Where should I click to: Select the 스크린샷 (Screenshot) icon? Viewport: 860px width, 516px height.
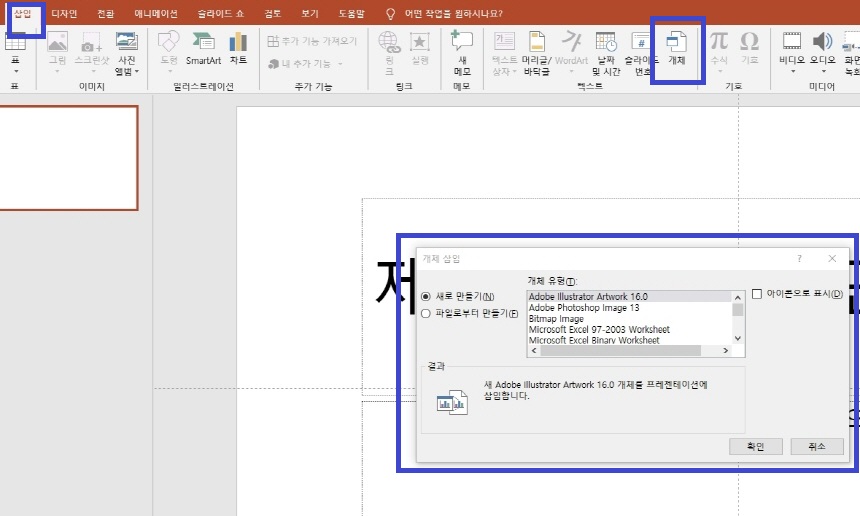(91, 42)
